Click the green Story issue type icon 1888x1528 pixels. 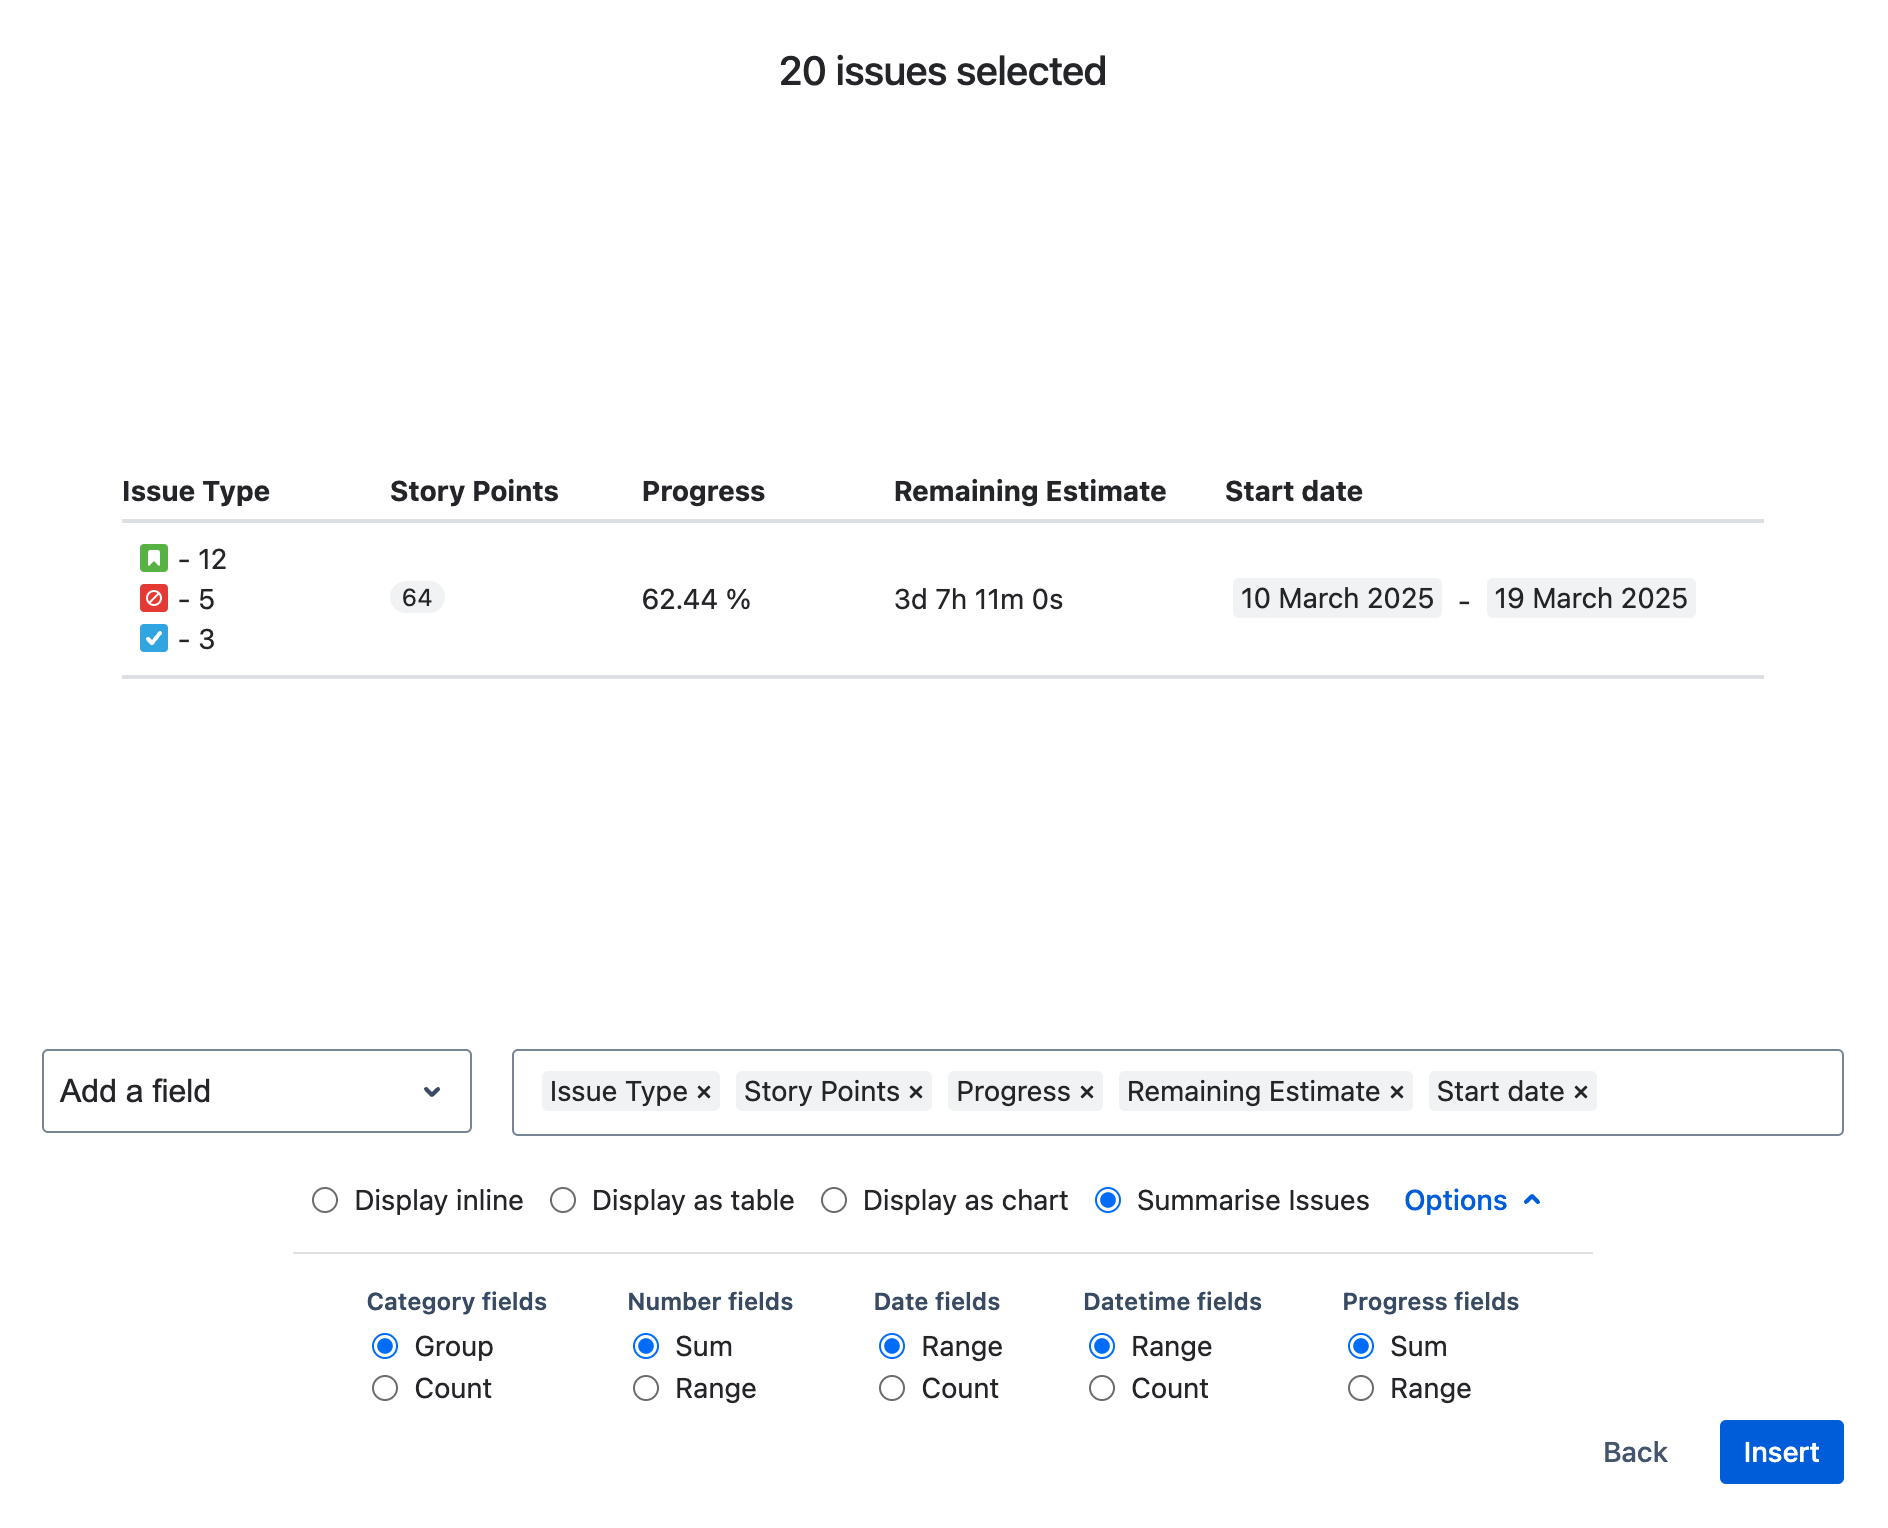point(154,558)
